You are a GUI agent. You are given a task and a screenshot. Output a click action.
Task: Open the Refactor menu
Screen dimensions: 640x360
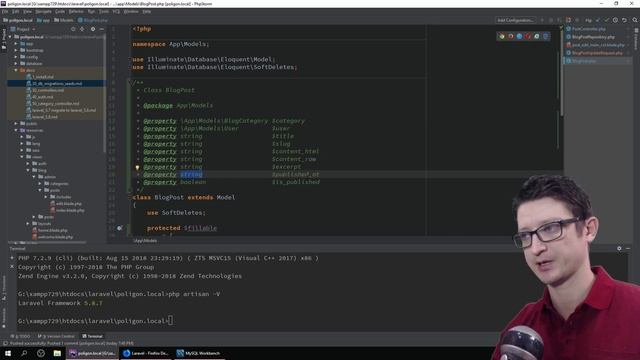[76, 12]
